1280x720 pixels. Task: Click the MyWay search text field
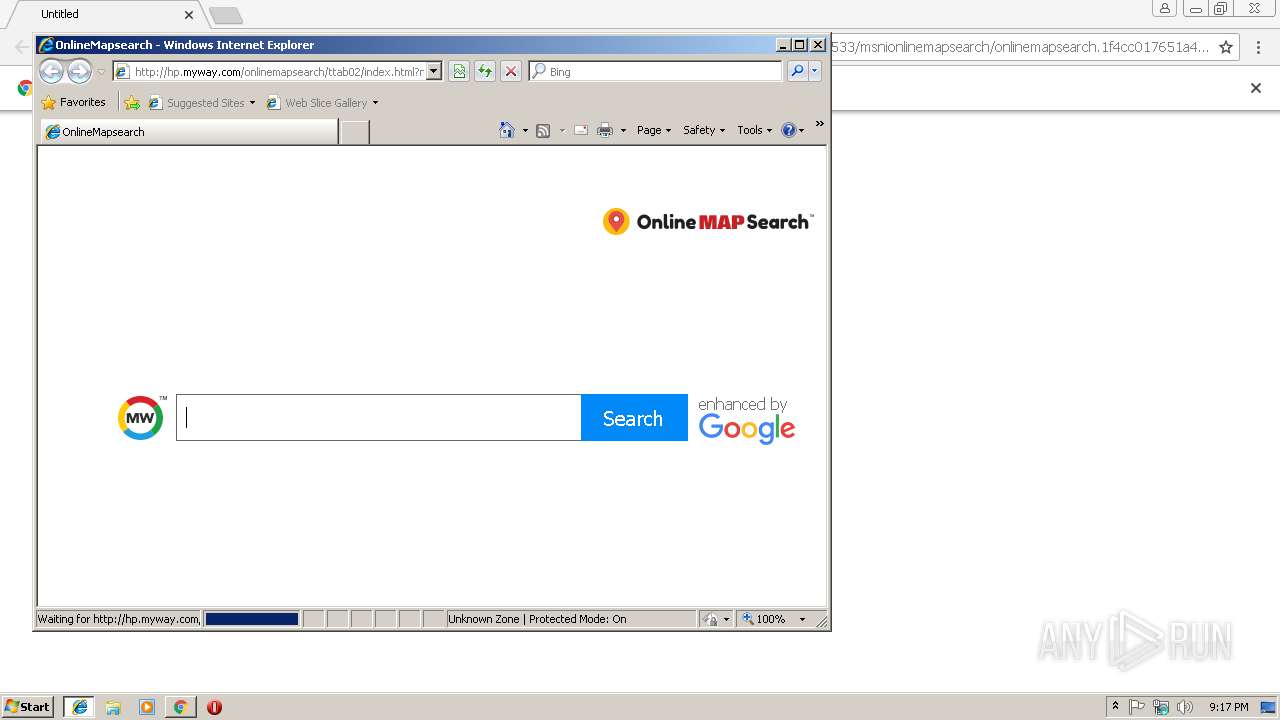[379, 418]
